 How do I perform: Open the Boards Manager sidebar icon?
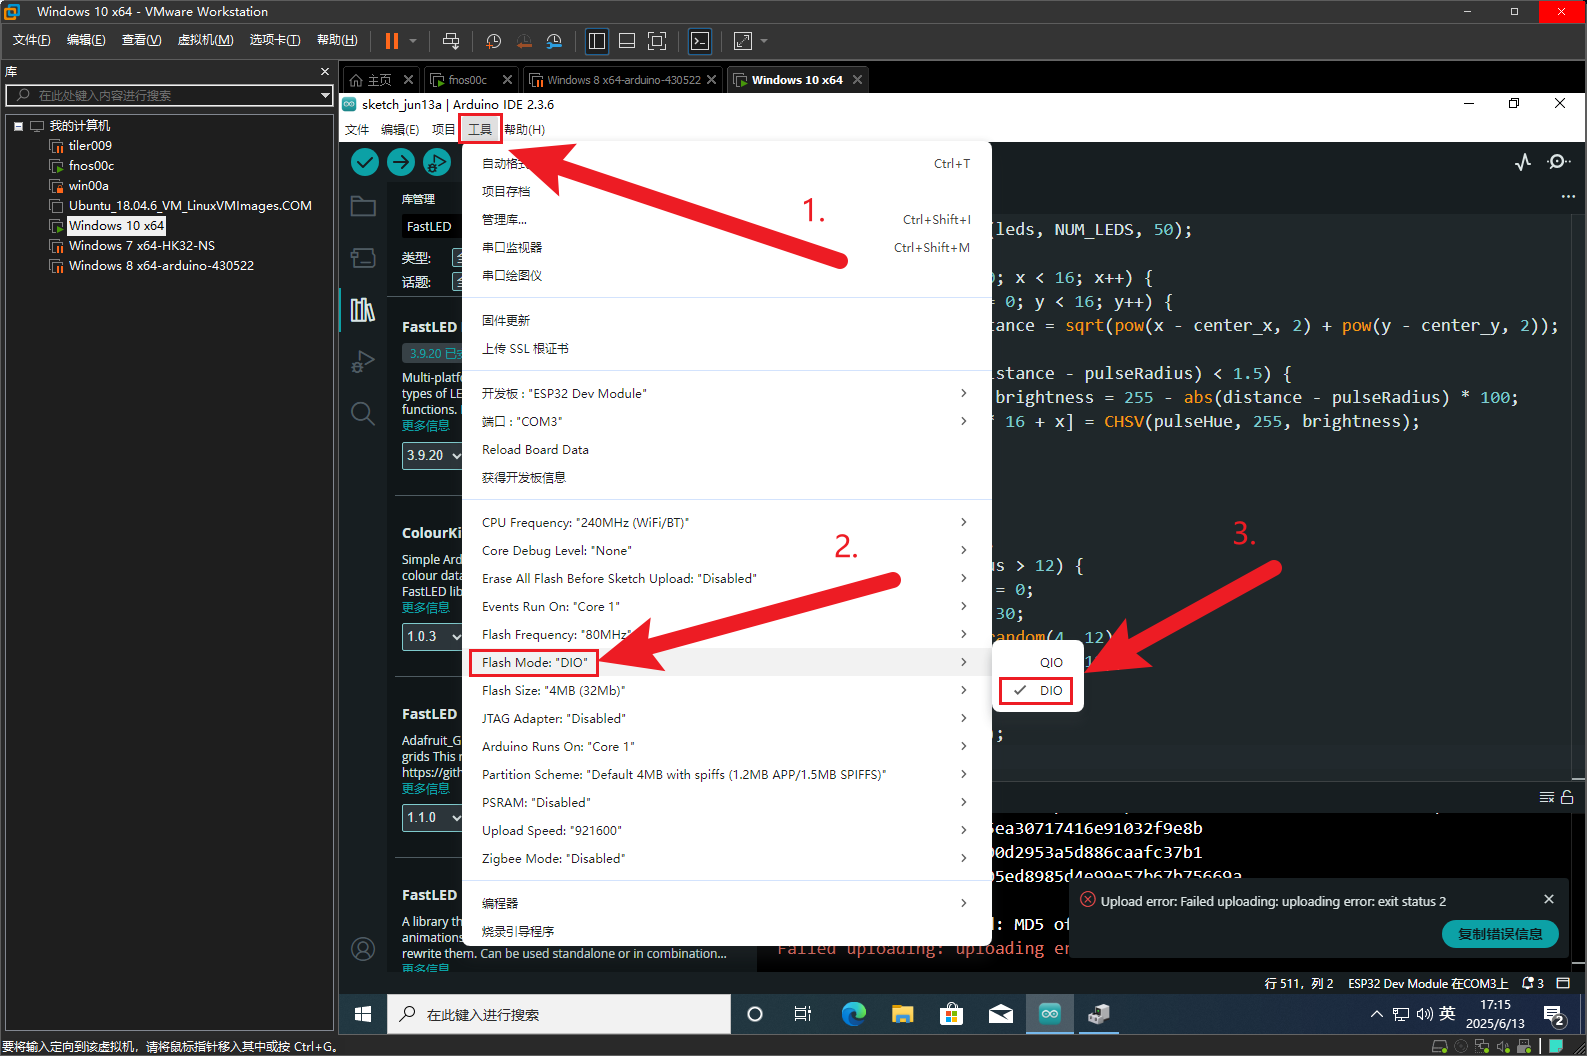coord(363,258)
